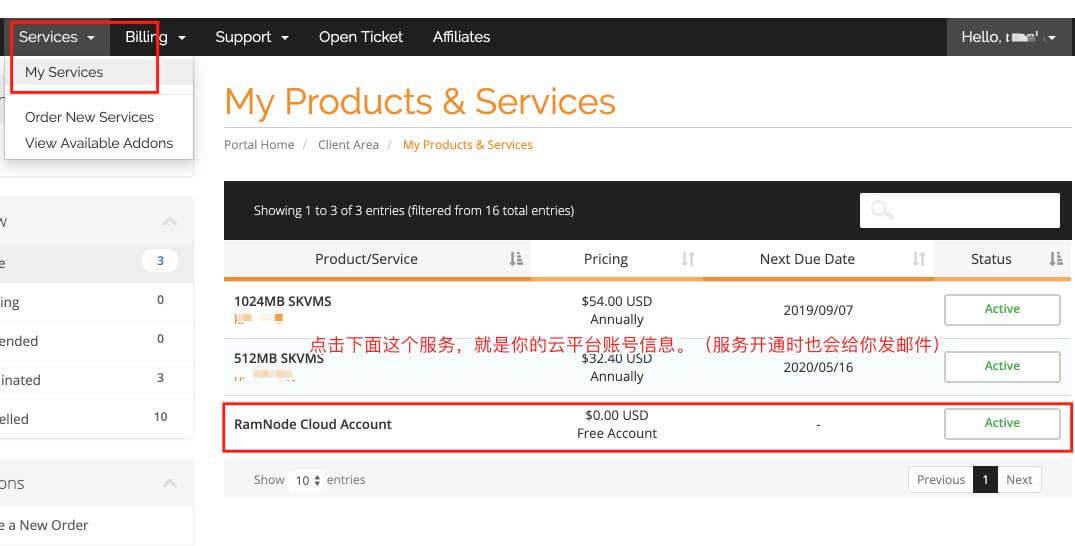
Task: Sort table by Status column icon
Action: click(1056, 259)
